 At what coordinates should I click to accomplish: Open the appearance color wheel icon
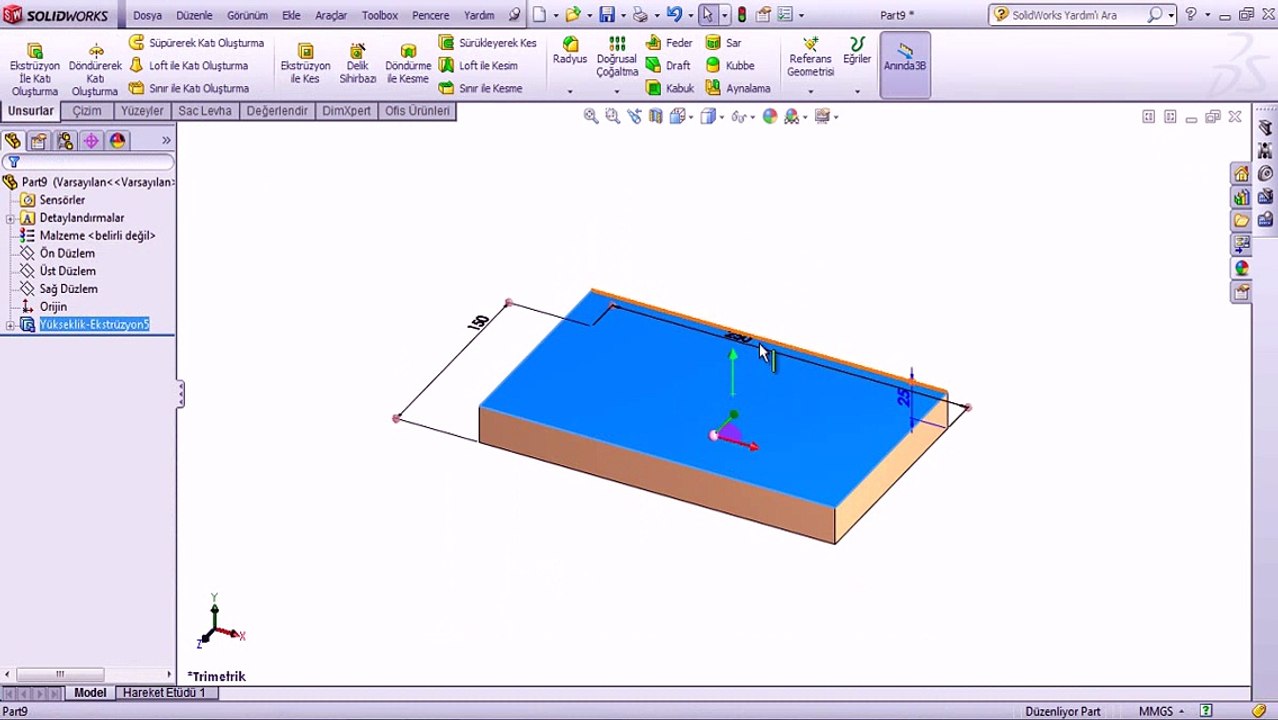point(770,117)
